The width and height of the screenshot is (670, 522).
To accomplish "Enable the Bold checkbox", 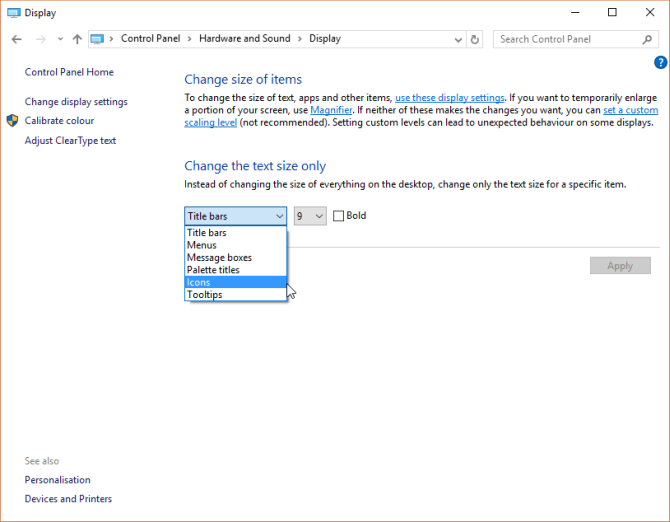I will tap(338, 216).
